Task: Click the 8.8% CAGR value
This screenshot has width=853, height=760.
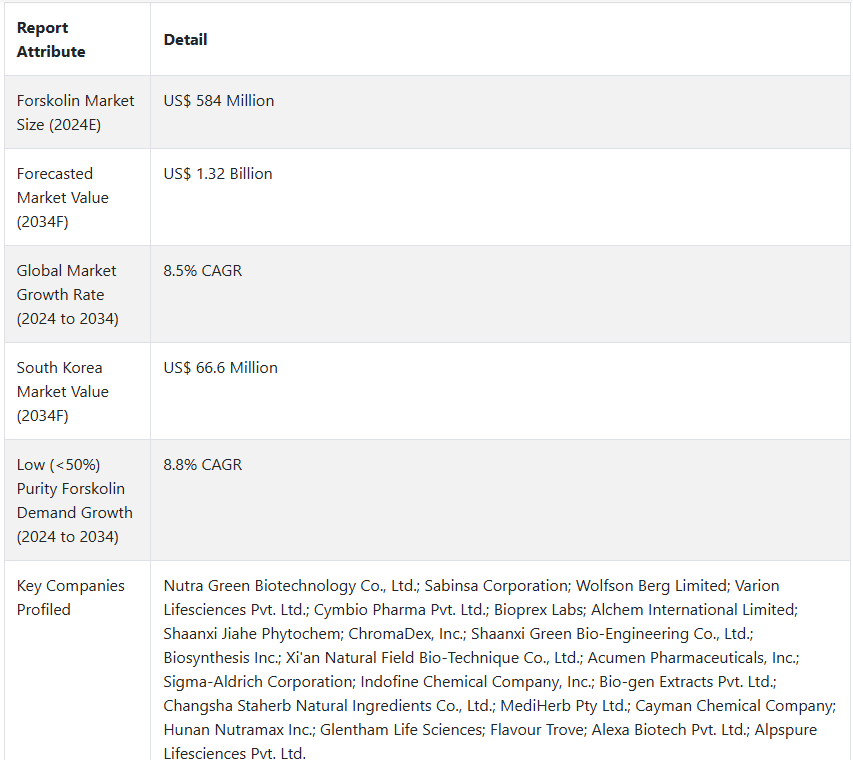Action: 202,465
